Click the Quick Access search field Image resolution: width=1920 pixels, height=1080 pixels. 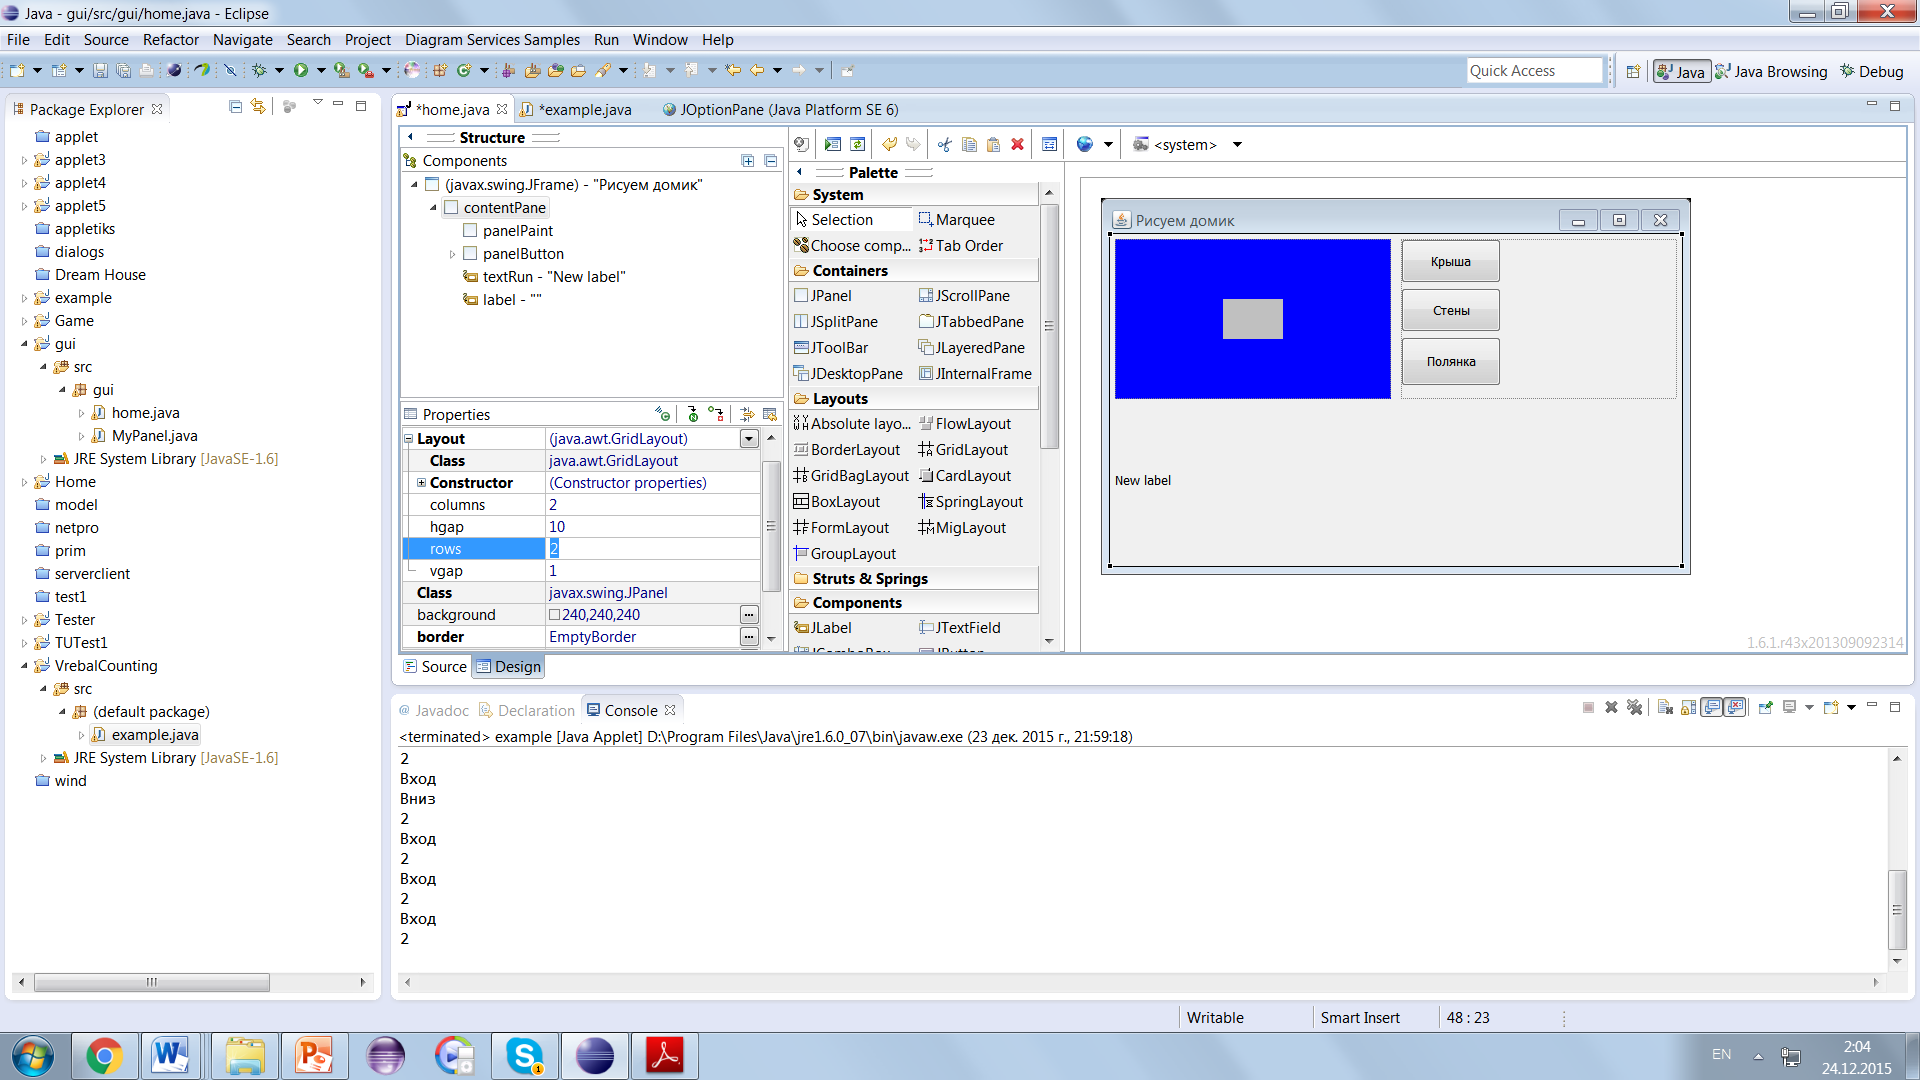click(x=1534, y=71)
